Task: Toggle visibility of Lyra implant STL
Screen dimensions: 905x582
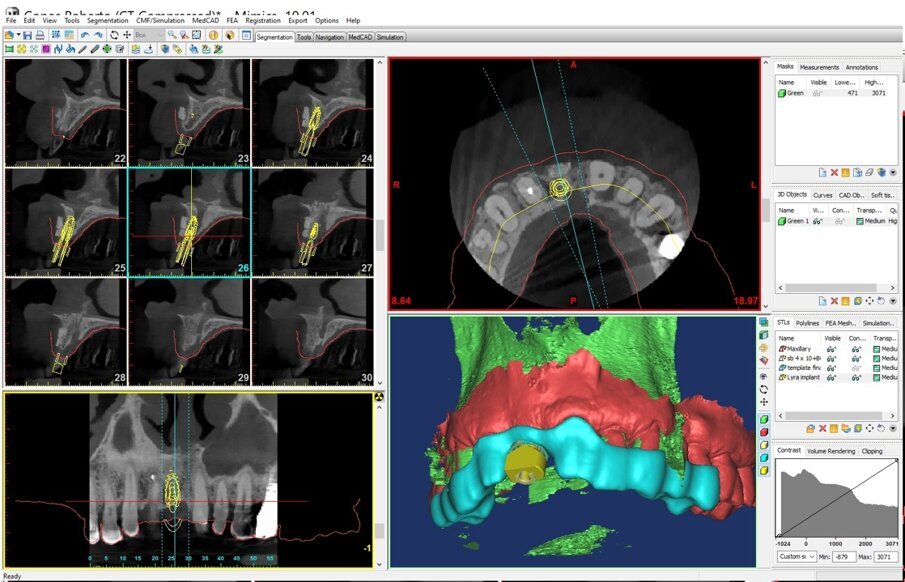Action: tap(831, 377)
